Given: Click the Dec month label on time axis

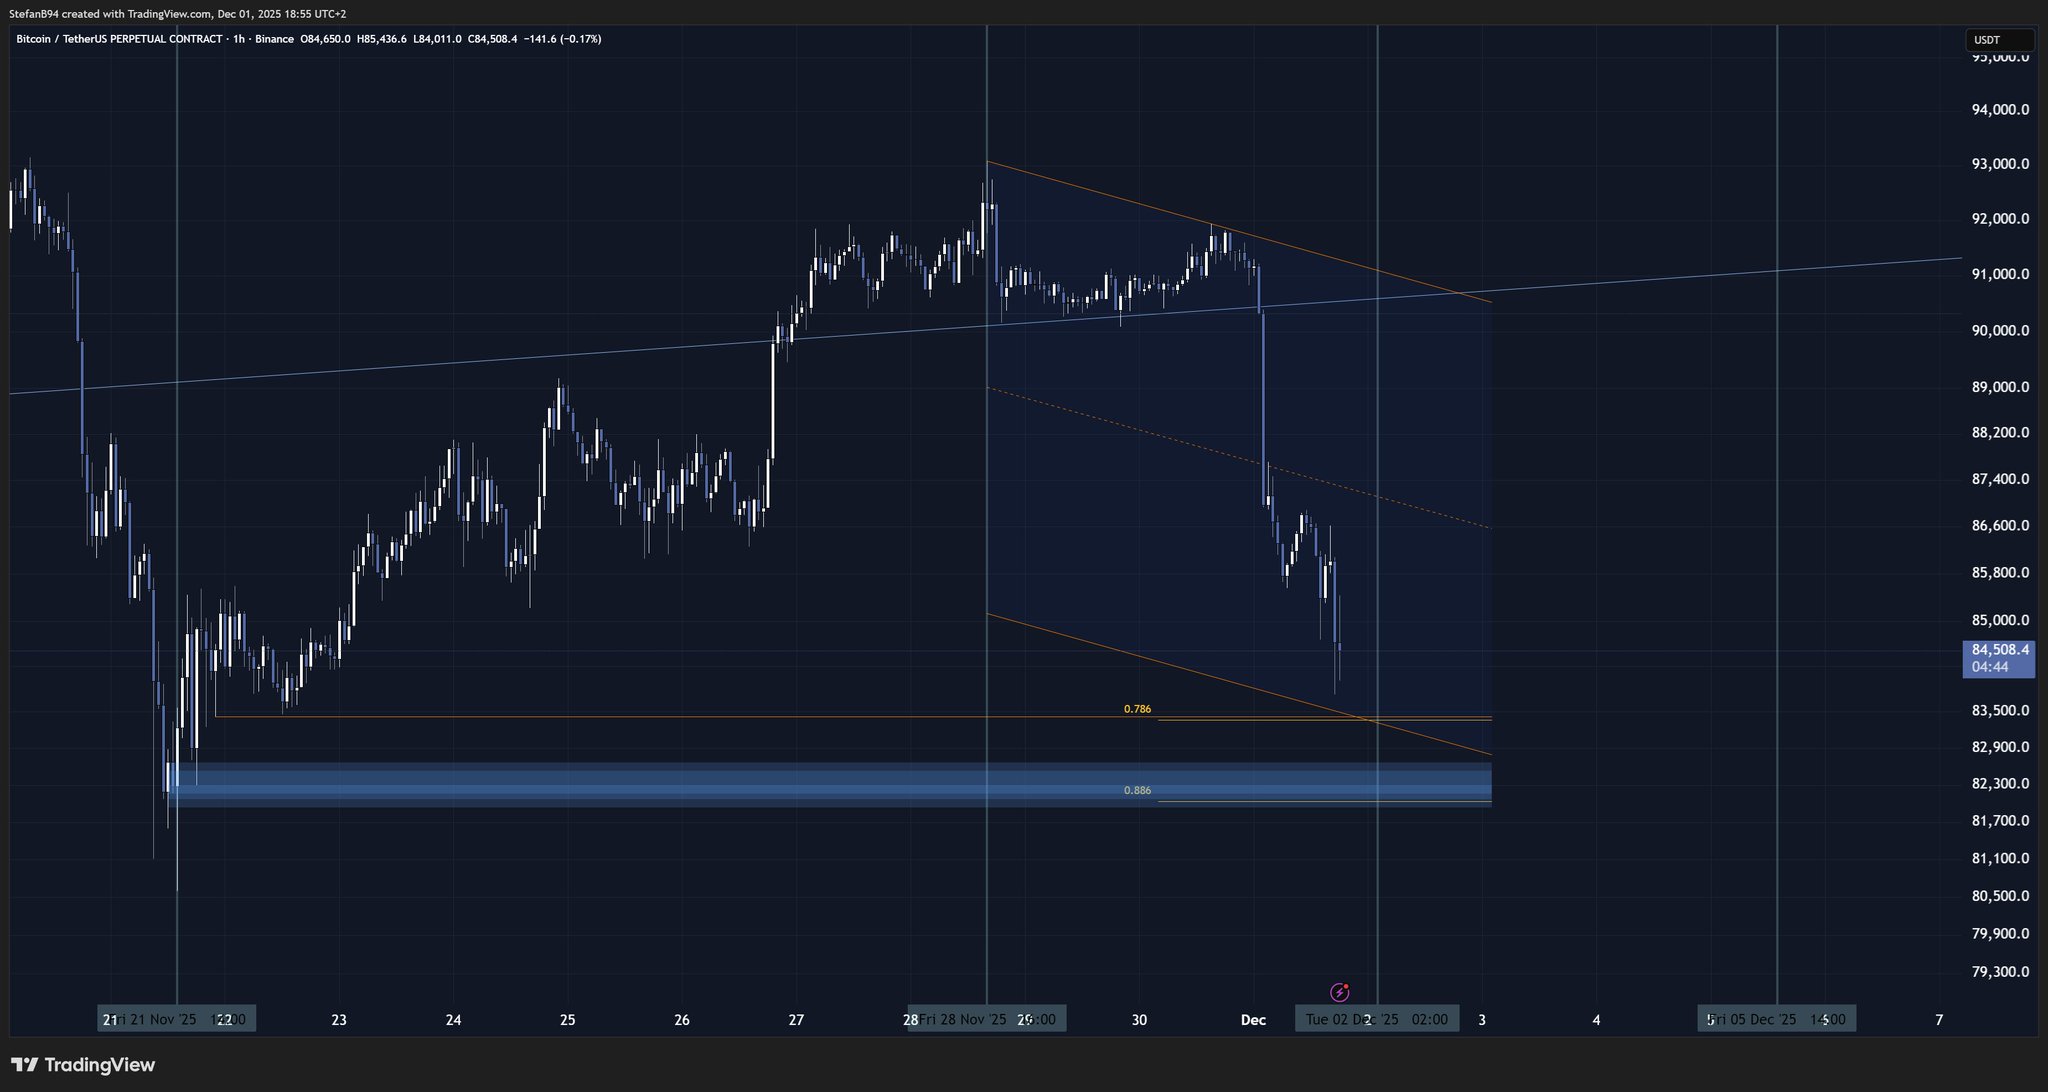Looking at the screenshot, I should pyautogui.click(x=1253, y=1020).
